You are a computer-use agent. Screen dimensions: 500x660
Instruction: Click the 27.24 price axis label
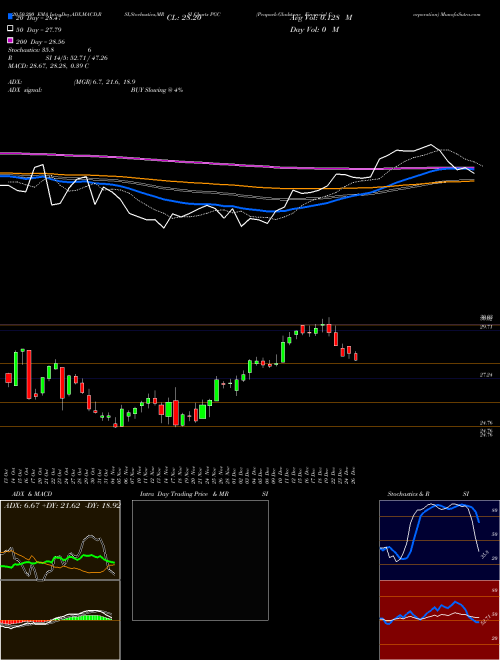coord(486,375)
